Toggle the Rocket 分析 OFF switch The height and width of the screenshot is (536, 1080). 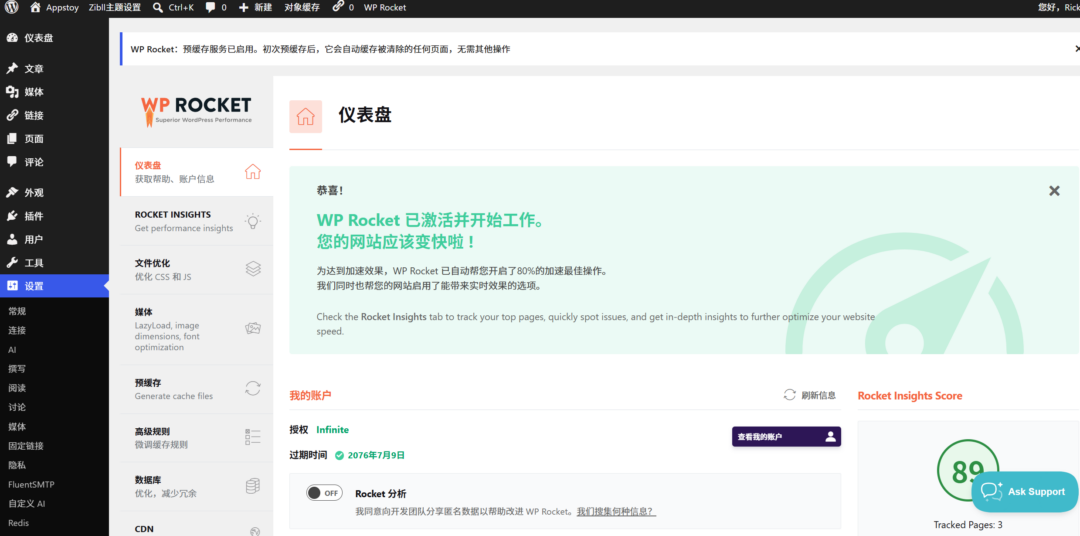(324, 493)
